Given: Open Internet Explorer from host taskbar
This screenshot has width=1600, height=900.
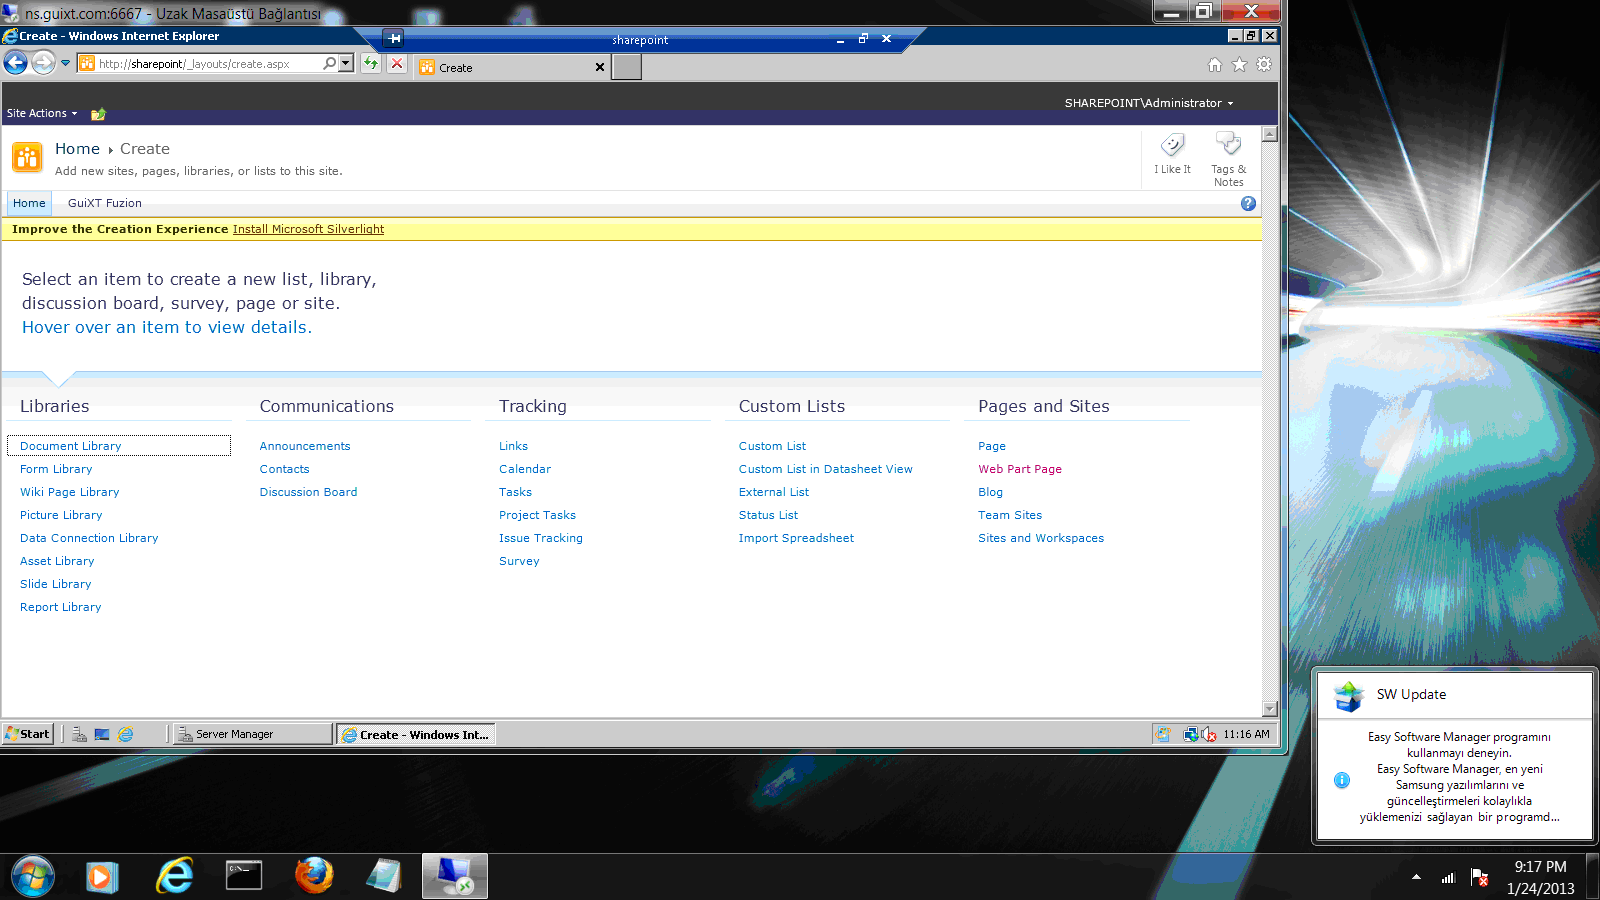Looking at the screenshot, I should click(x=175, y=876).
